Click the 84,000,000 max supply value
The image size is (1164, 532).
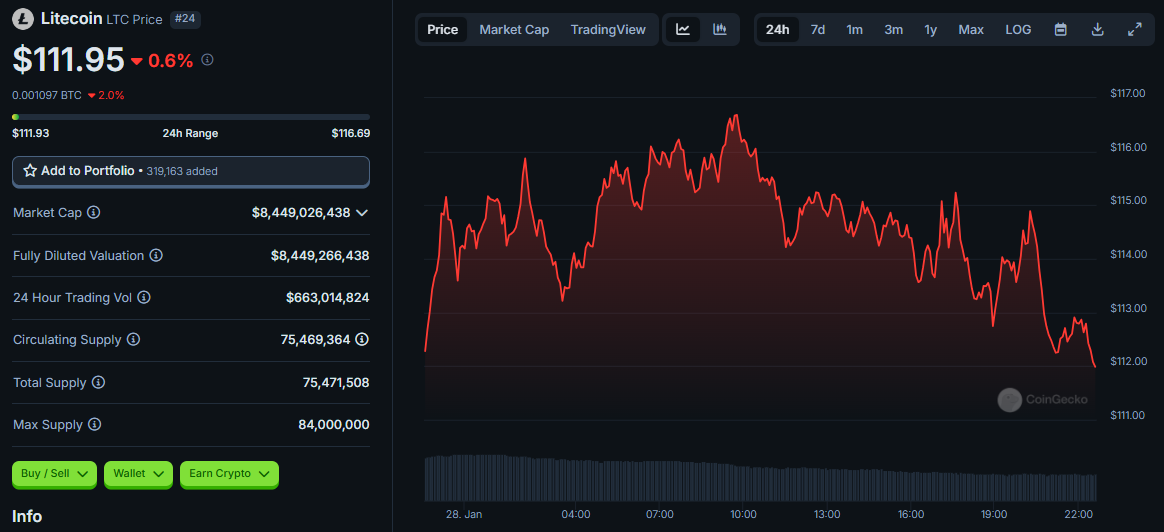click(x=333, y=424)
